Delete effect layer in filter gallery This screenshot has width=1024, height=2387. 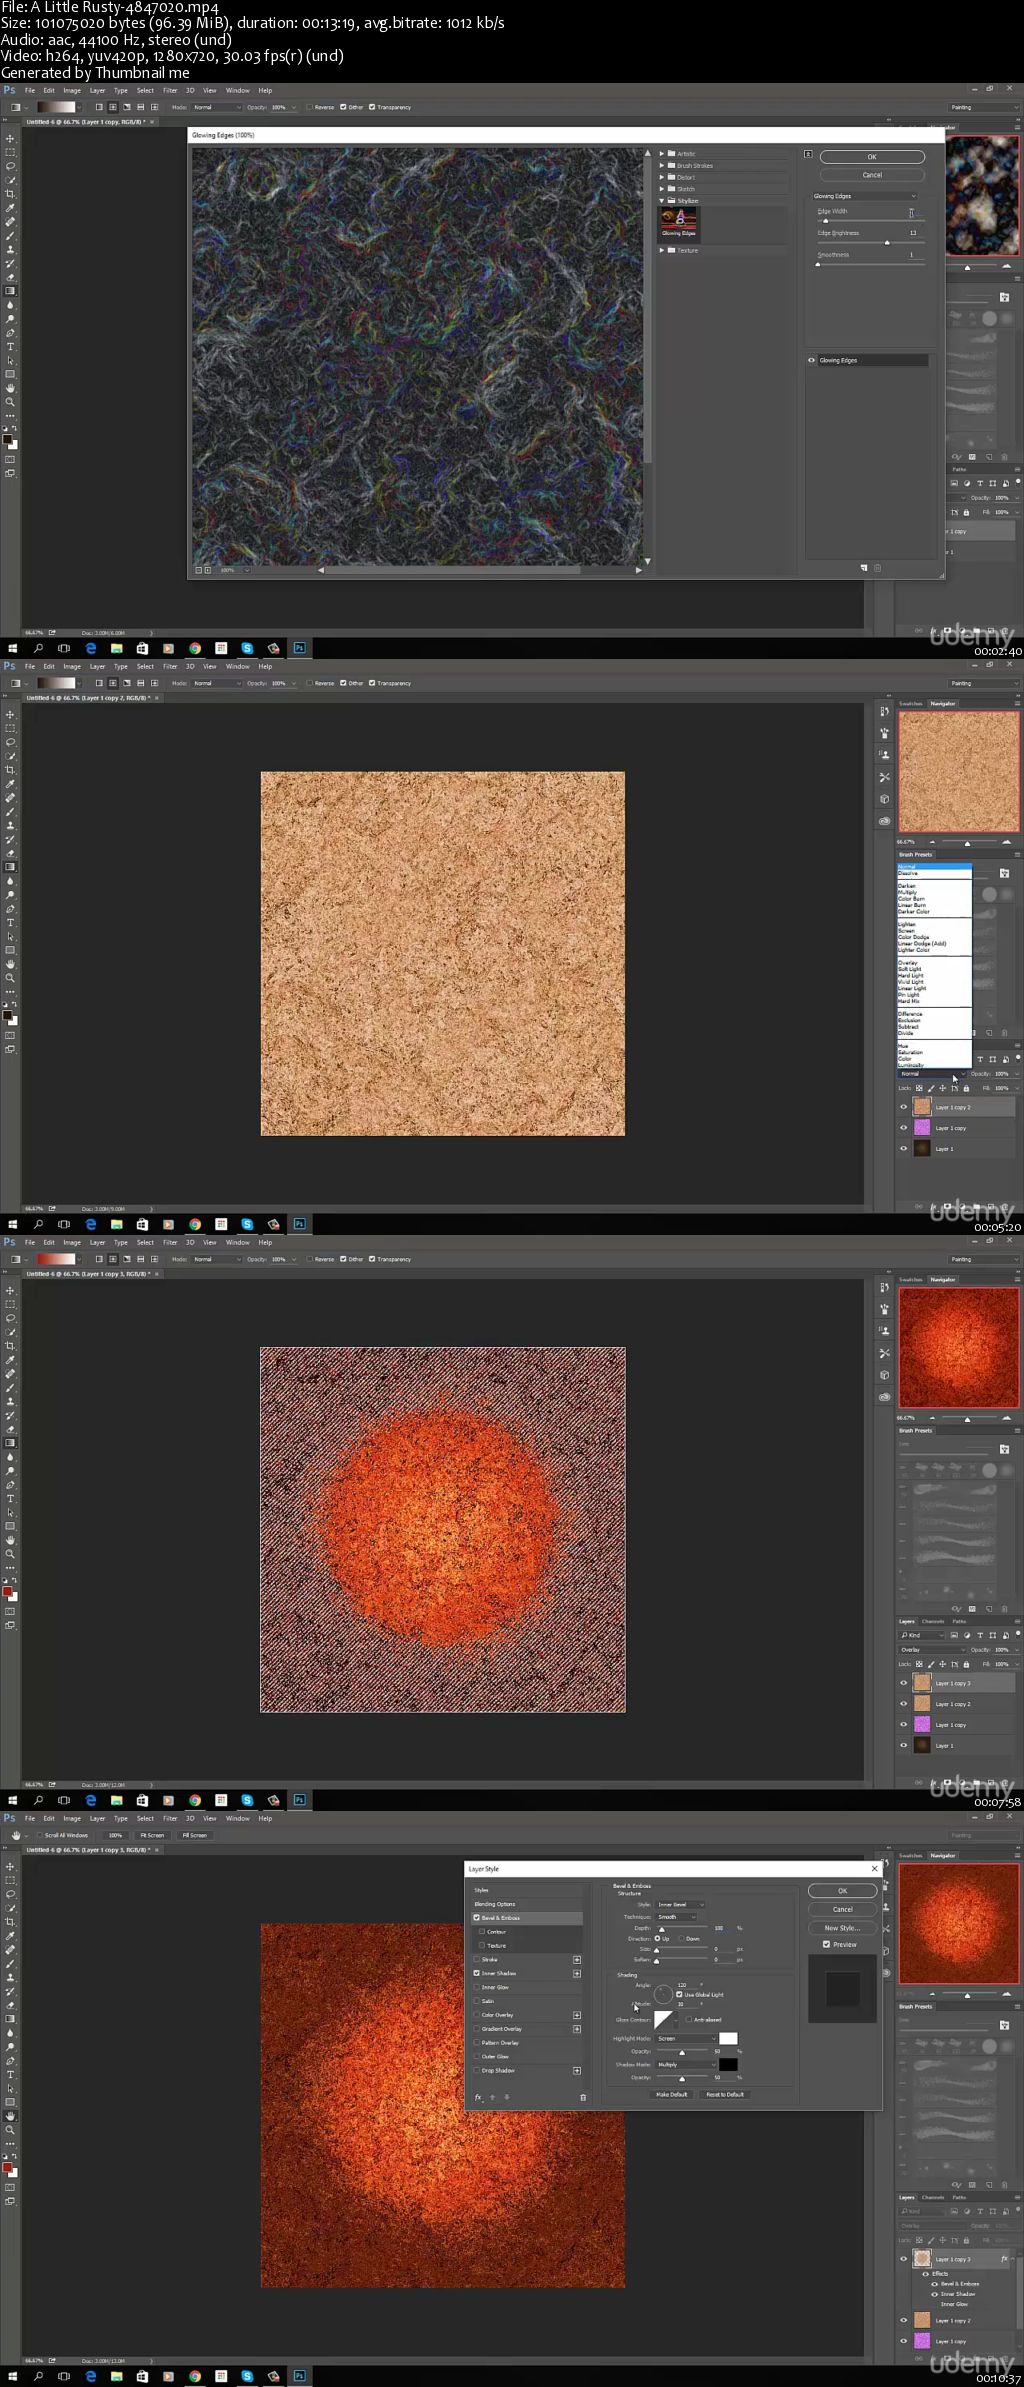click(x=878, y=568)
